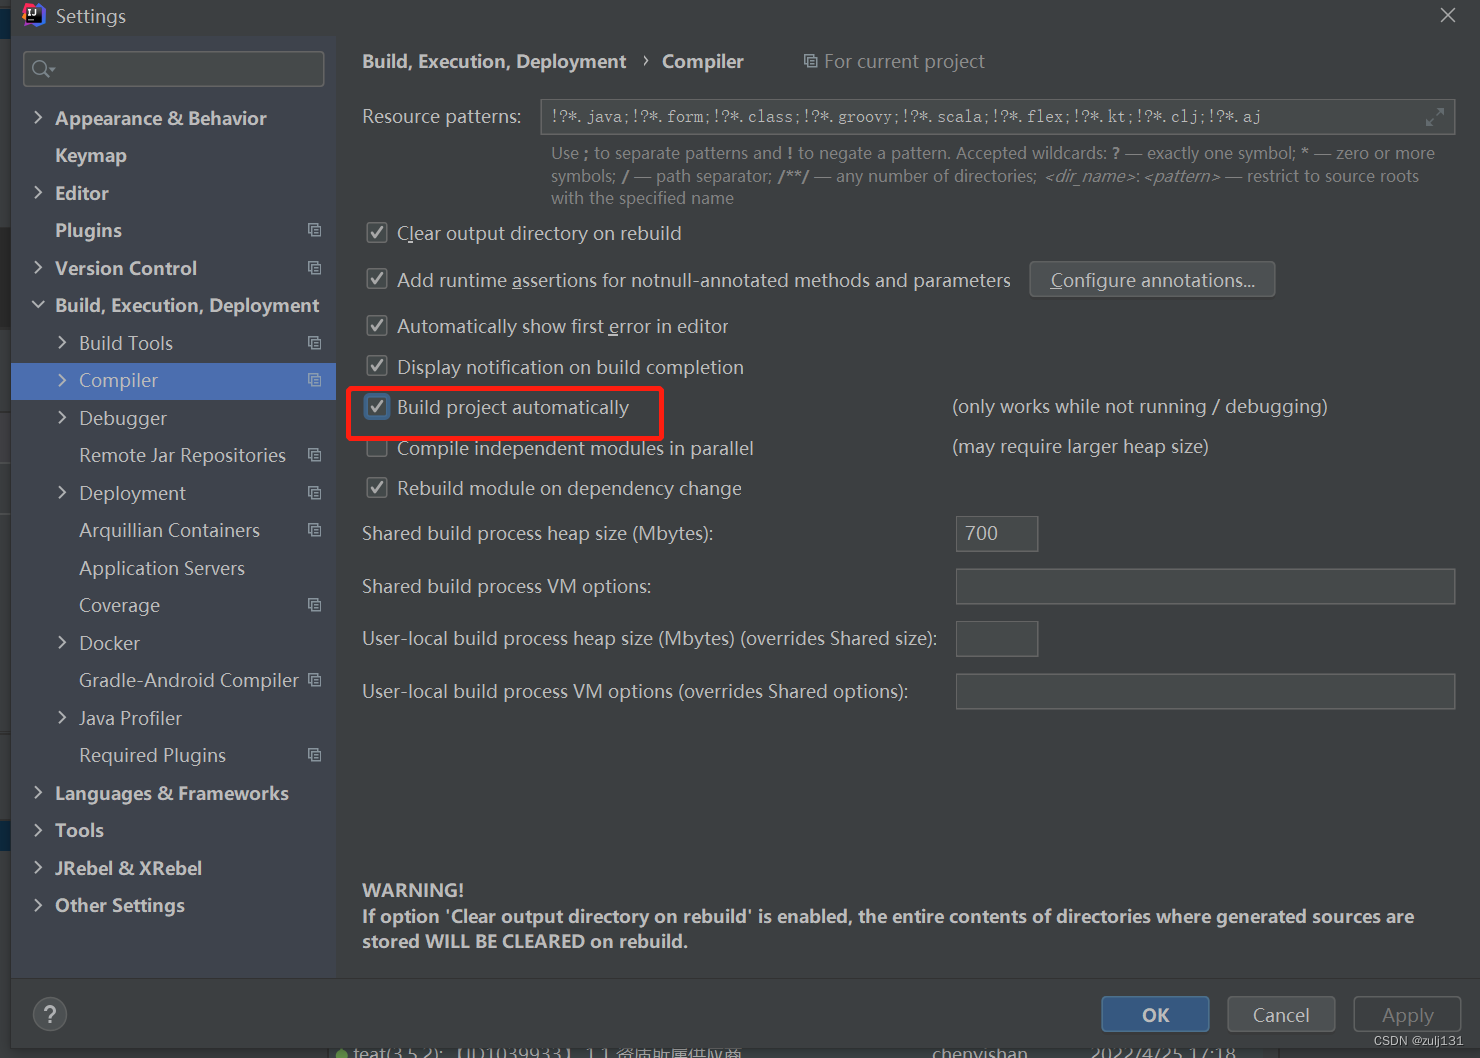This screenshot has width=1480, height=1058.
Task: Toggle Automatically show first error in editor
Action: click(377, 325)
